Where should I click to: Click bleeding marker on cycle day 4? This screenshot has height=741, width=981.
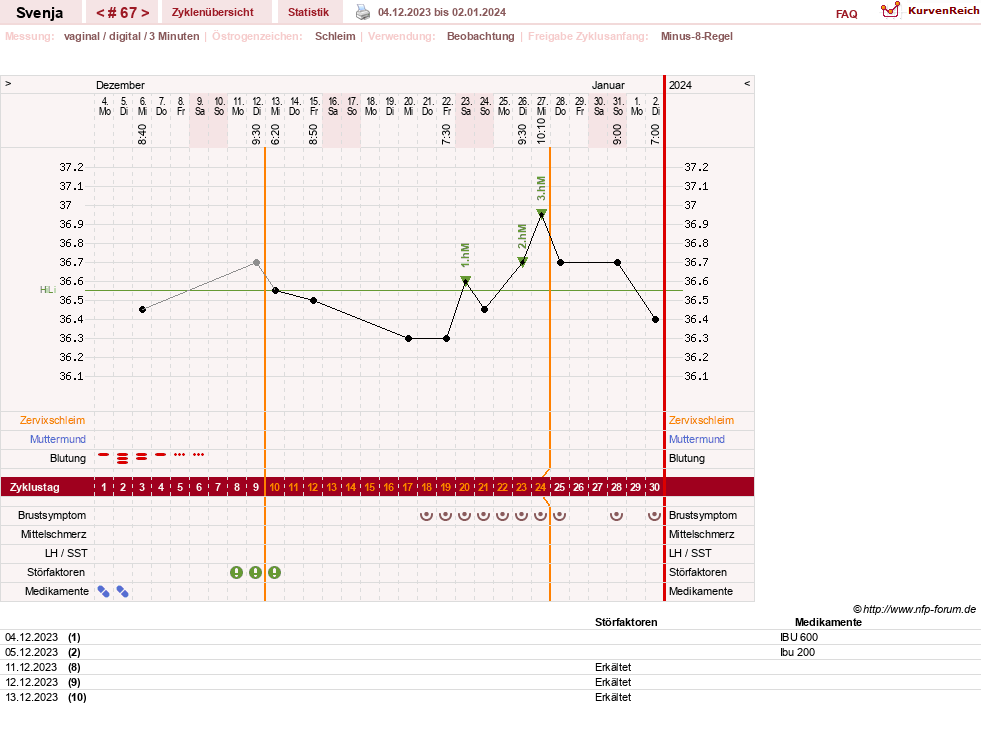pos(161,454)
